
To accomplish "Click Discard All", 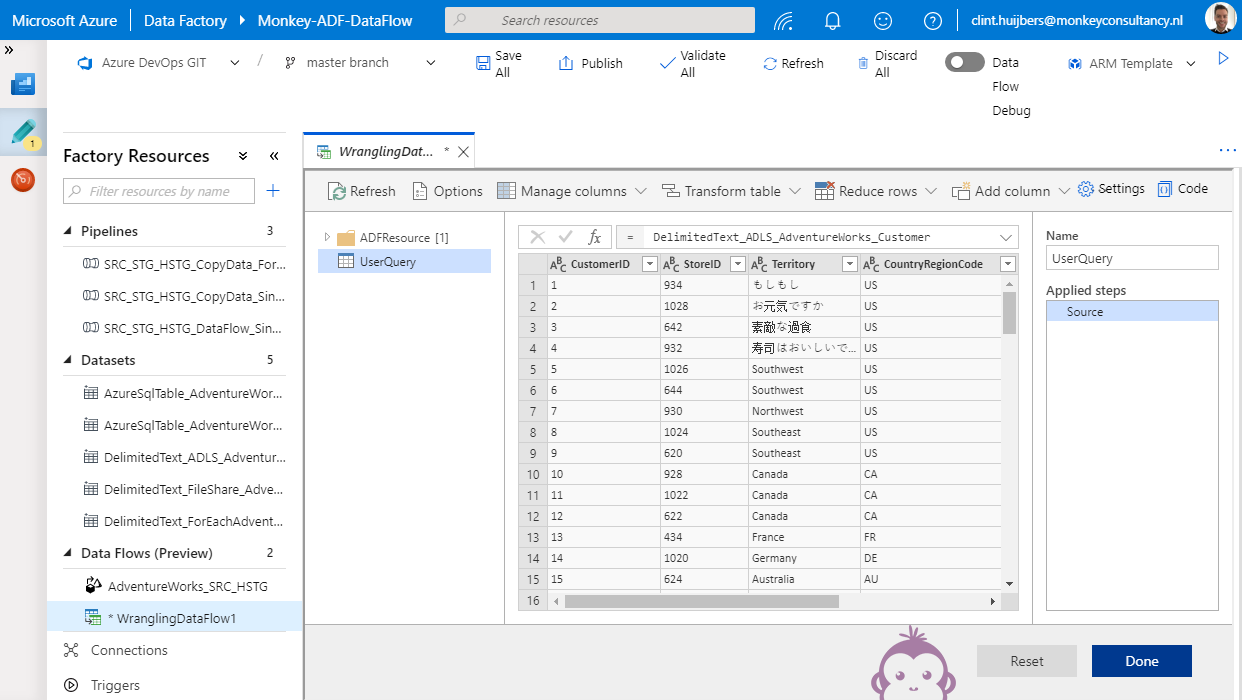I will (x=886, y=64).
